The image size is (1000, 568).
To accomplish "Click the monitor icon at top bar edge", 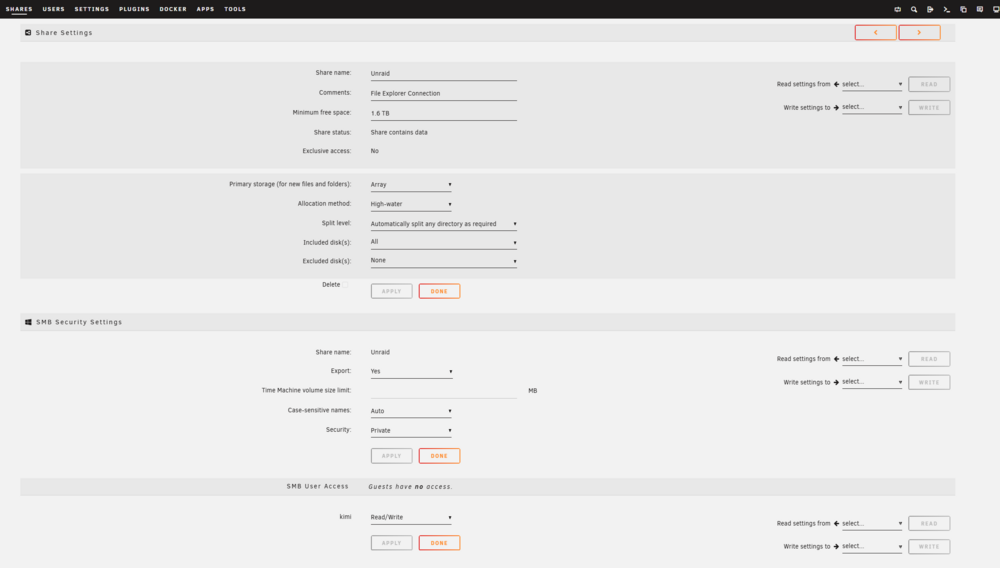I will pos(996,10).
